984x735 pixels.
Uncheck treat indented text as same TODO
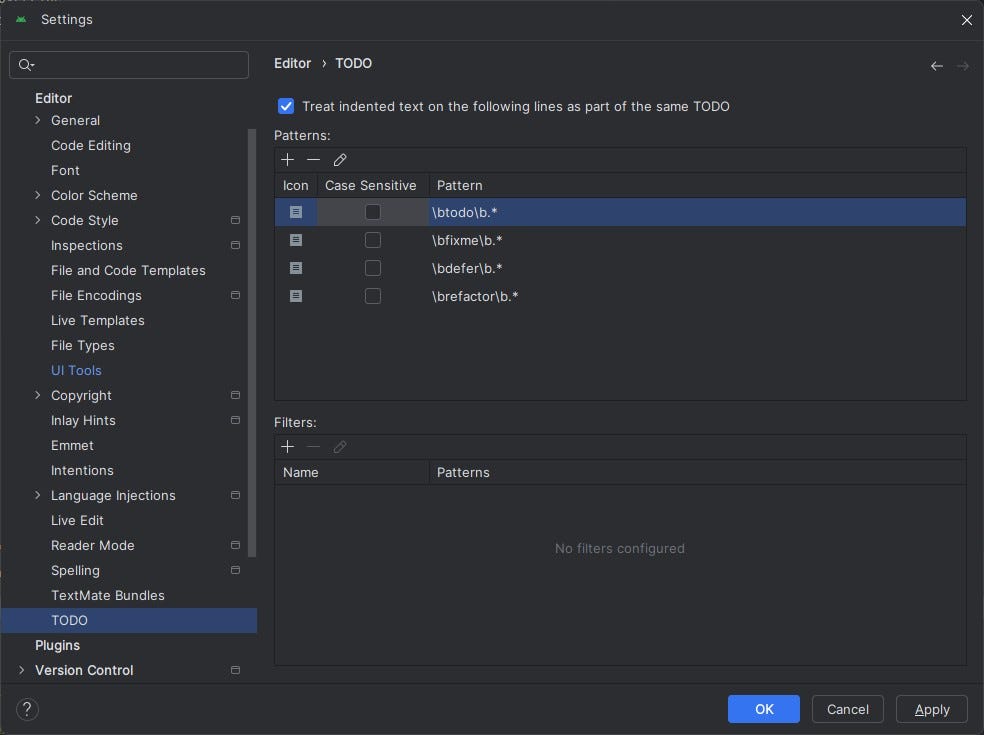(x=286, y=106)
